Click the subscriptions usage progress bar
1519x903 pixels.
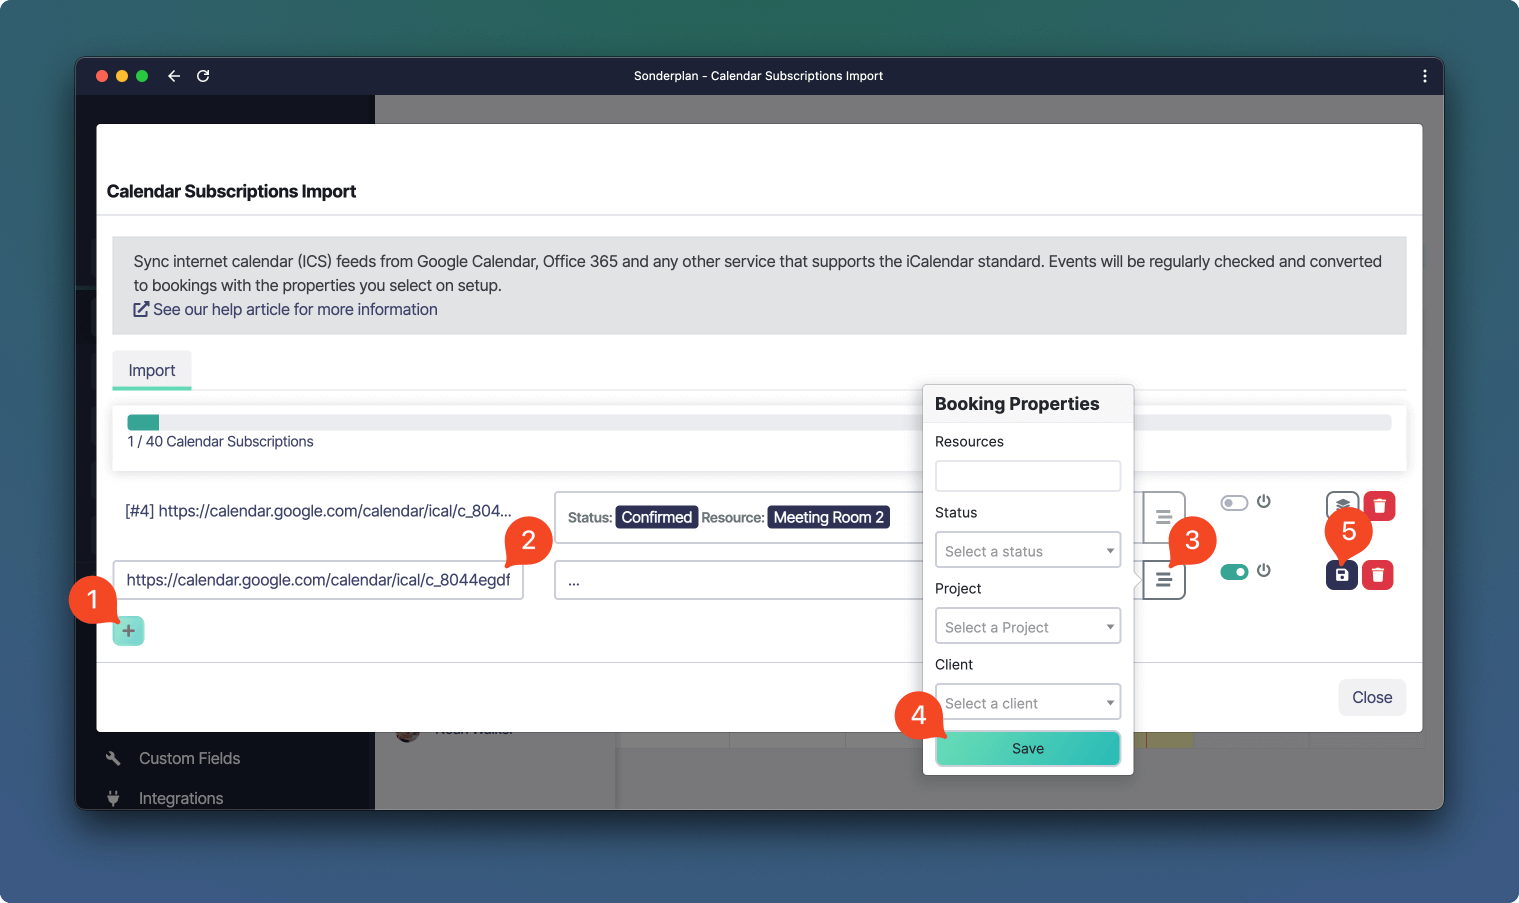pyautogui.click(x=759, y=422)
